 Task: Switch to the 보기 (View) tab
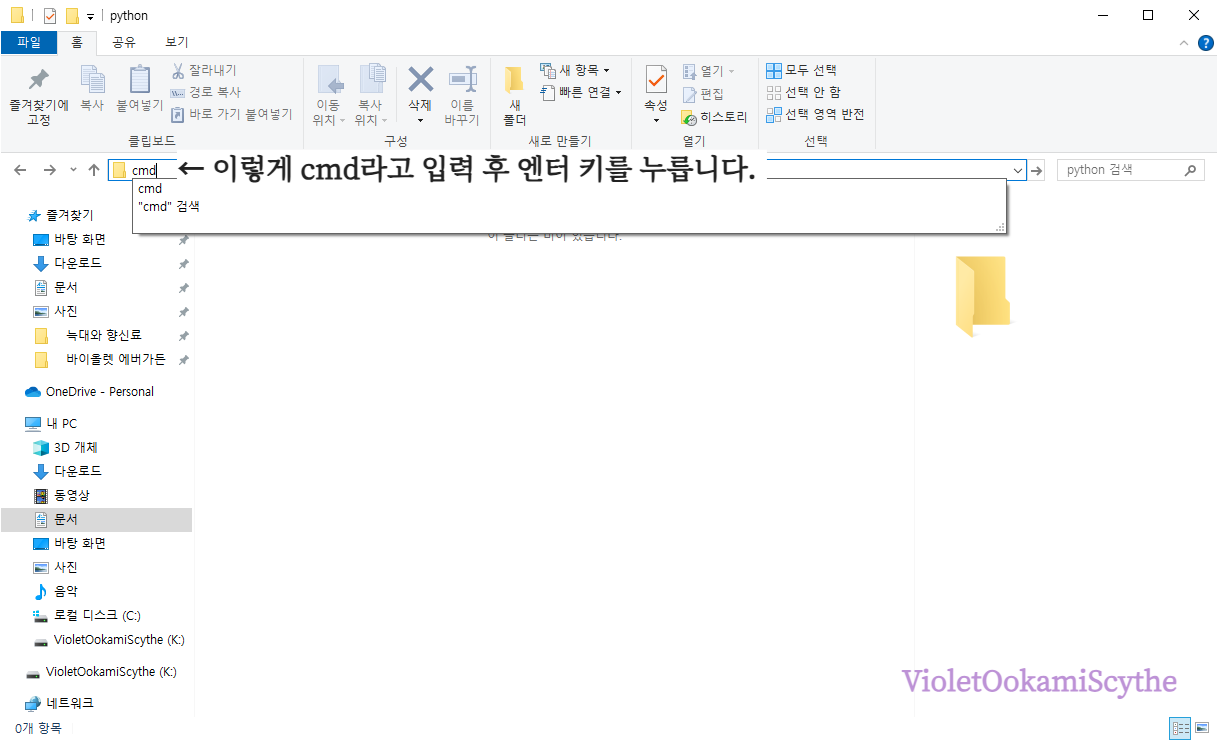coord(176,42)
